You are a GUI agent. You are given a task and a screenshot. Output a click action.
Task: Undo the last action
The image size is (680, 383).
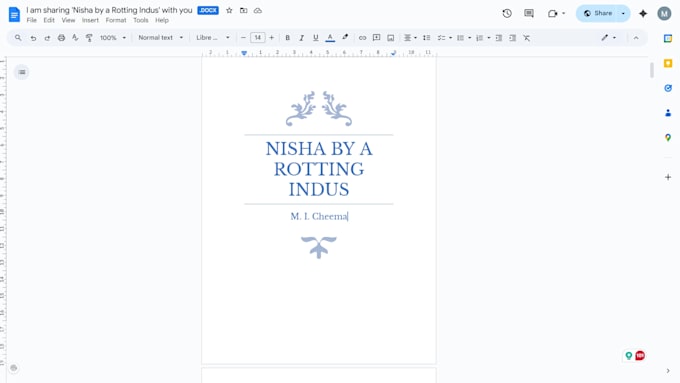[33, 38]
